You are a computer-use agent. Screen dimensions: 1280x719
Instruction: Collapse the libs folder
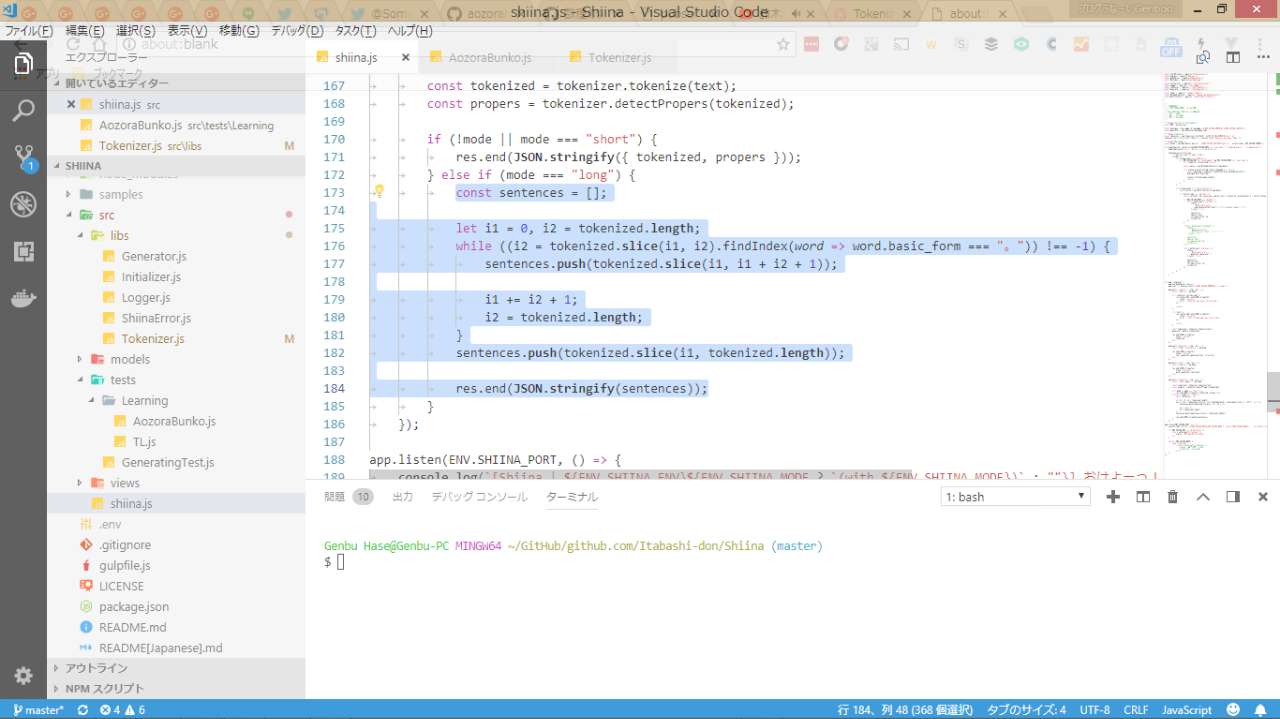coord(119,235)
